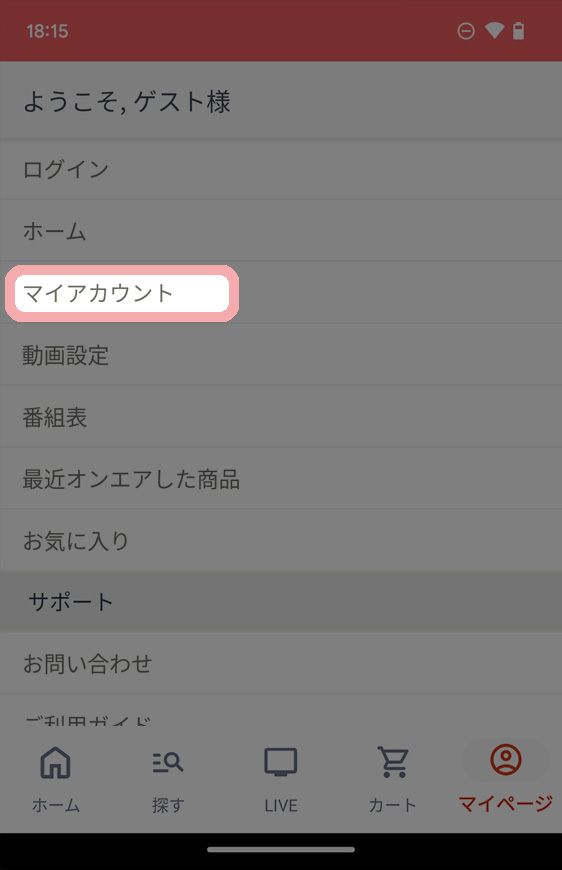
Task: Select the マイページ profile icon
Action: tap(505, 760)
